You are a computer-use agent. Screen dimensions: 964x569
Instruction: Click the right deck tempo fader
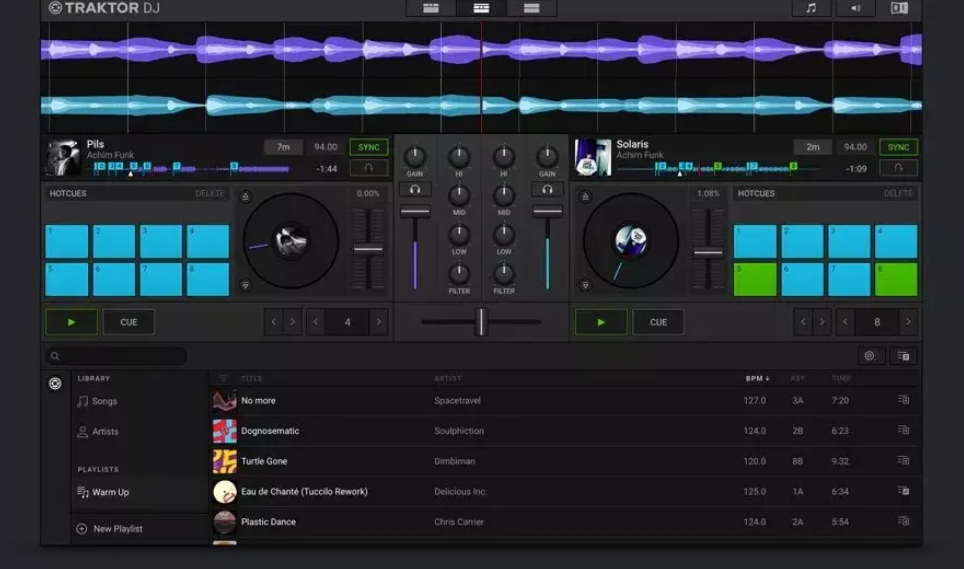(x=708, y=253)
